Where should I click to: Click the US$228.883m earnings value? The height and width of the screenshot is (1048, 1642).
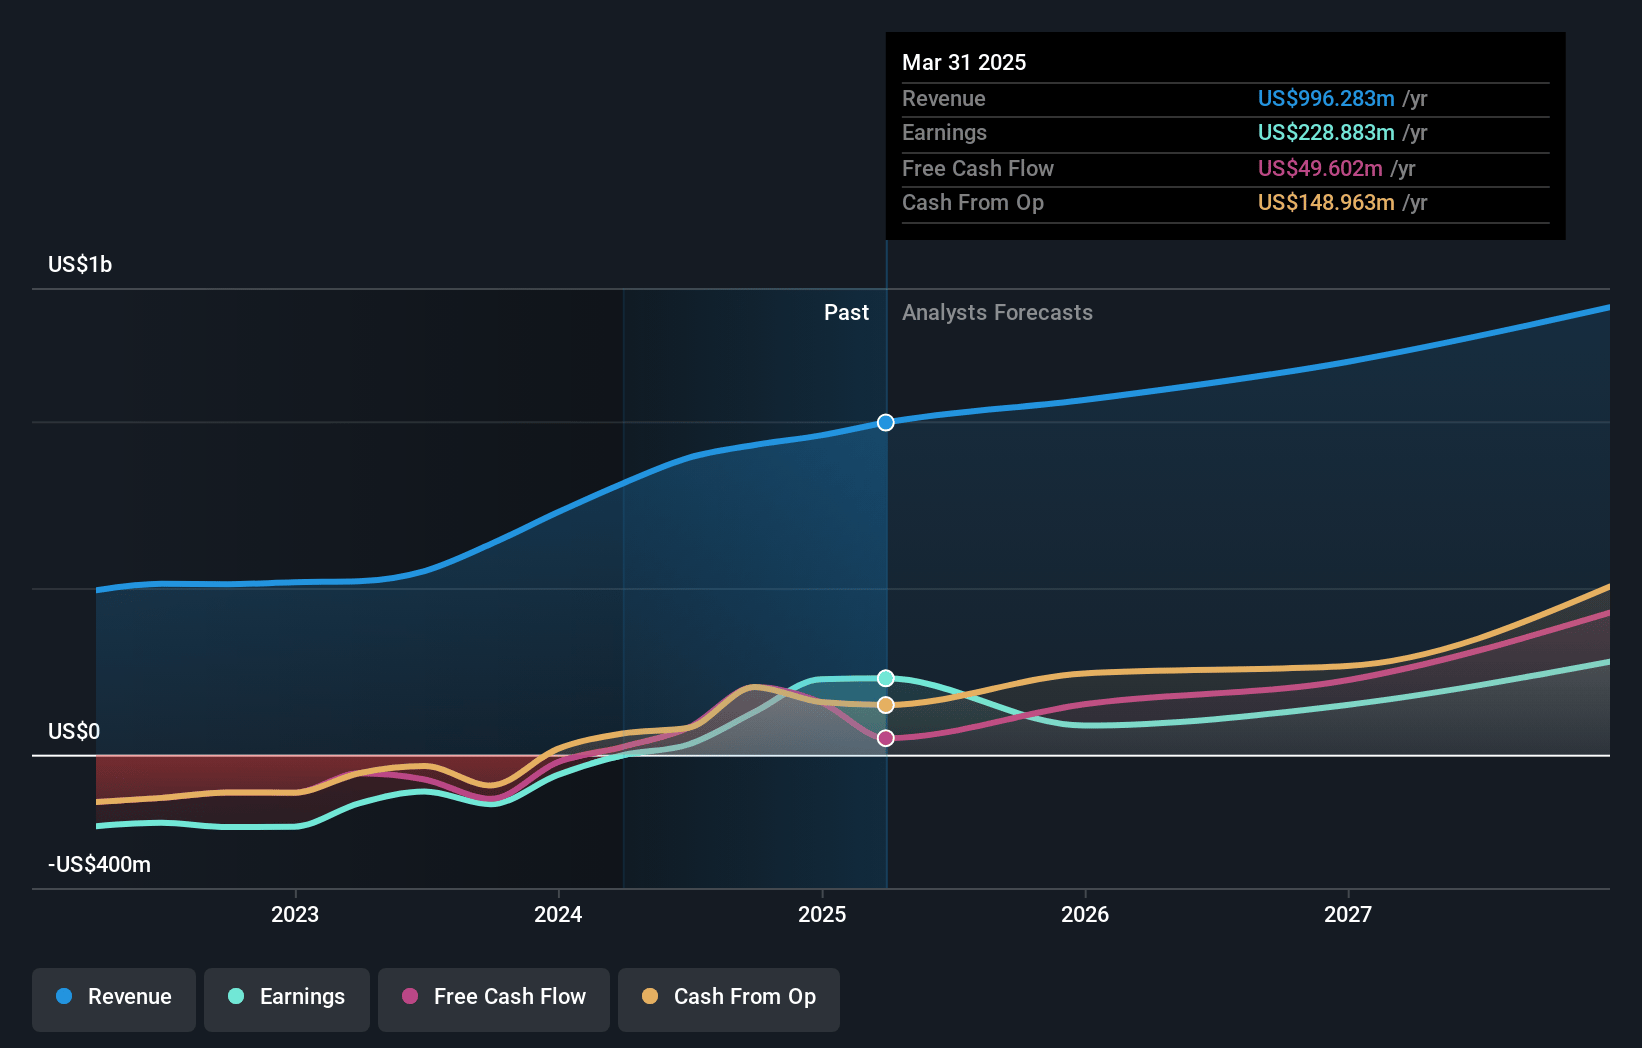tap(1326, 132)
